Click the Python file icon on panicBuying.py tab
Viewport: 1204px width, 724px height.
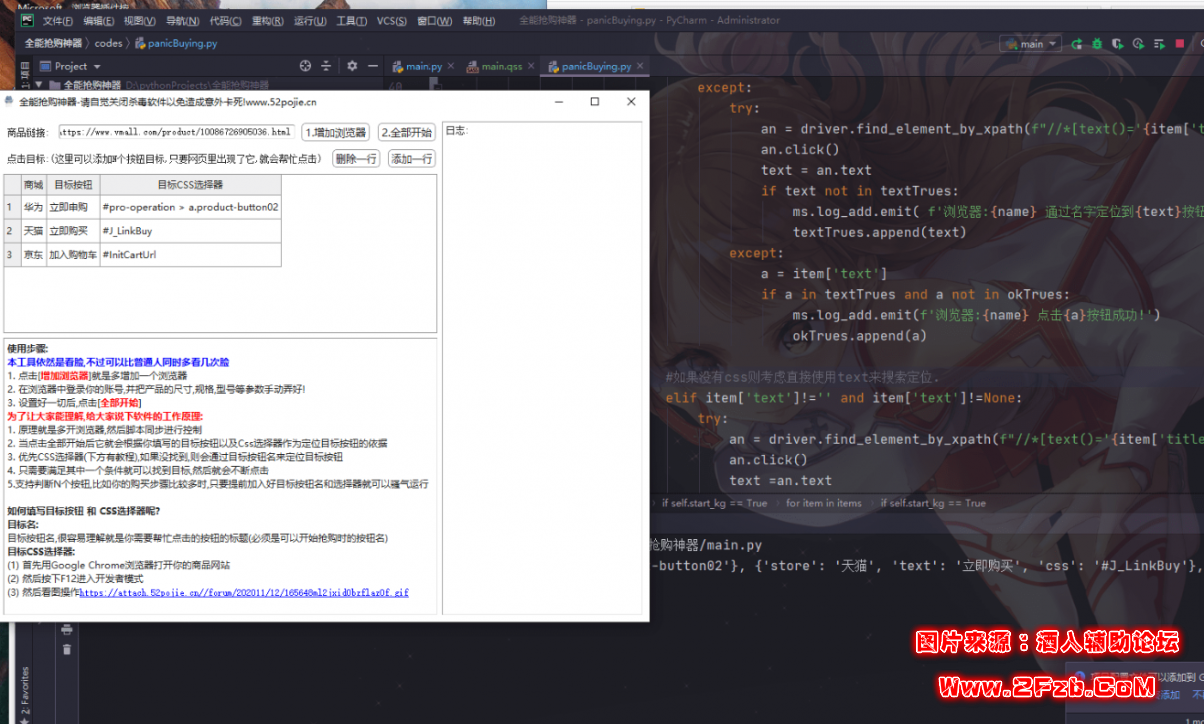click(555, 66)
